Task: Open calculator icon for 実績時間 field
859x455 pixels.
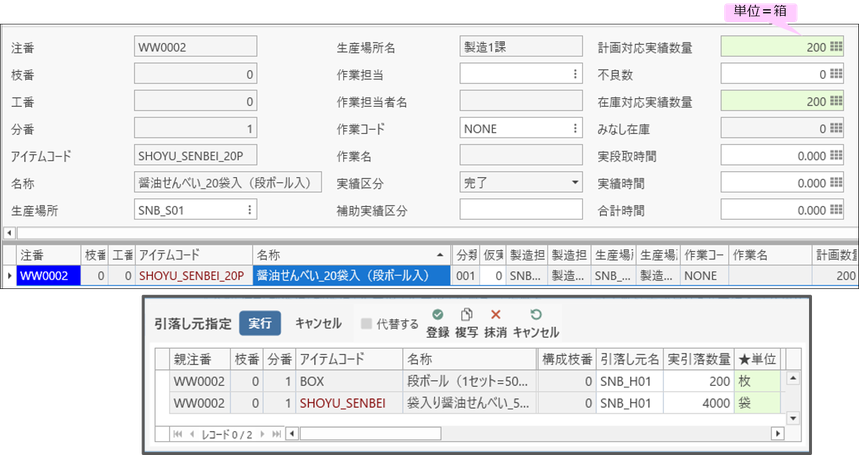Action: [x=836, y=182]
